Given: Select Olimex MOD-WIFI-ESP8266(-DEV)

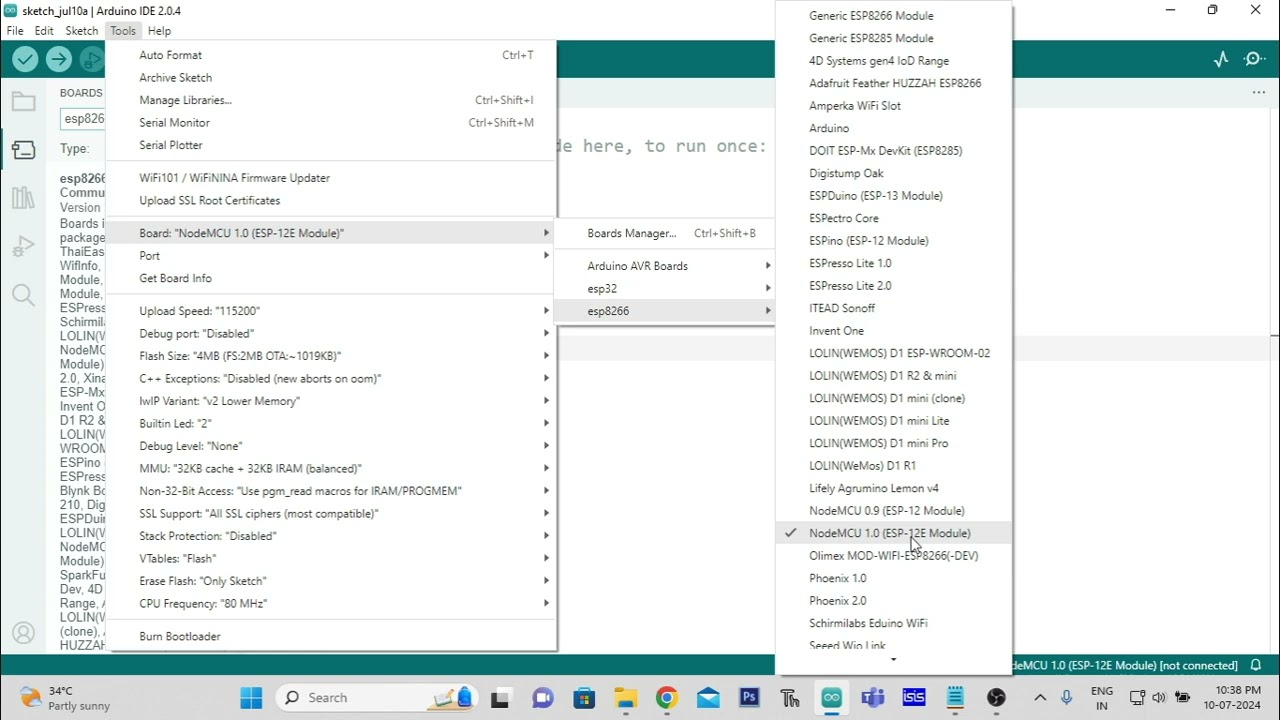Looking at the screenshot, I should (894, 556).
